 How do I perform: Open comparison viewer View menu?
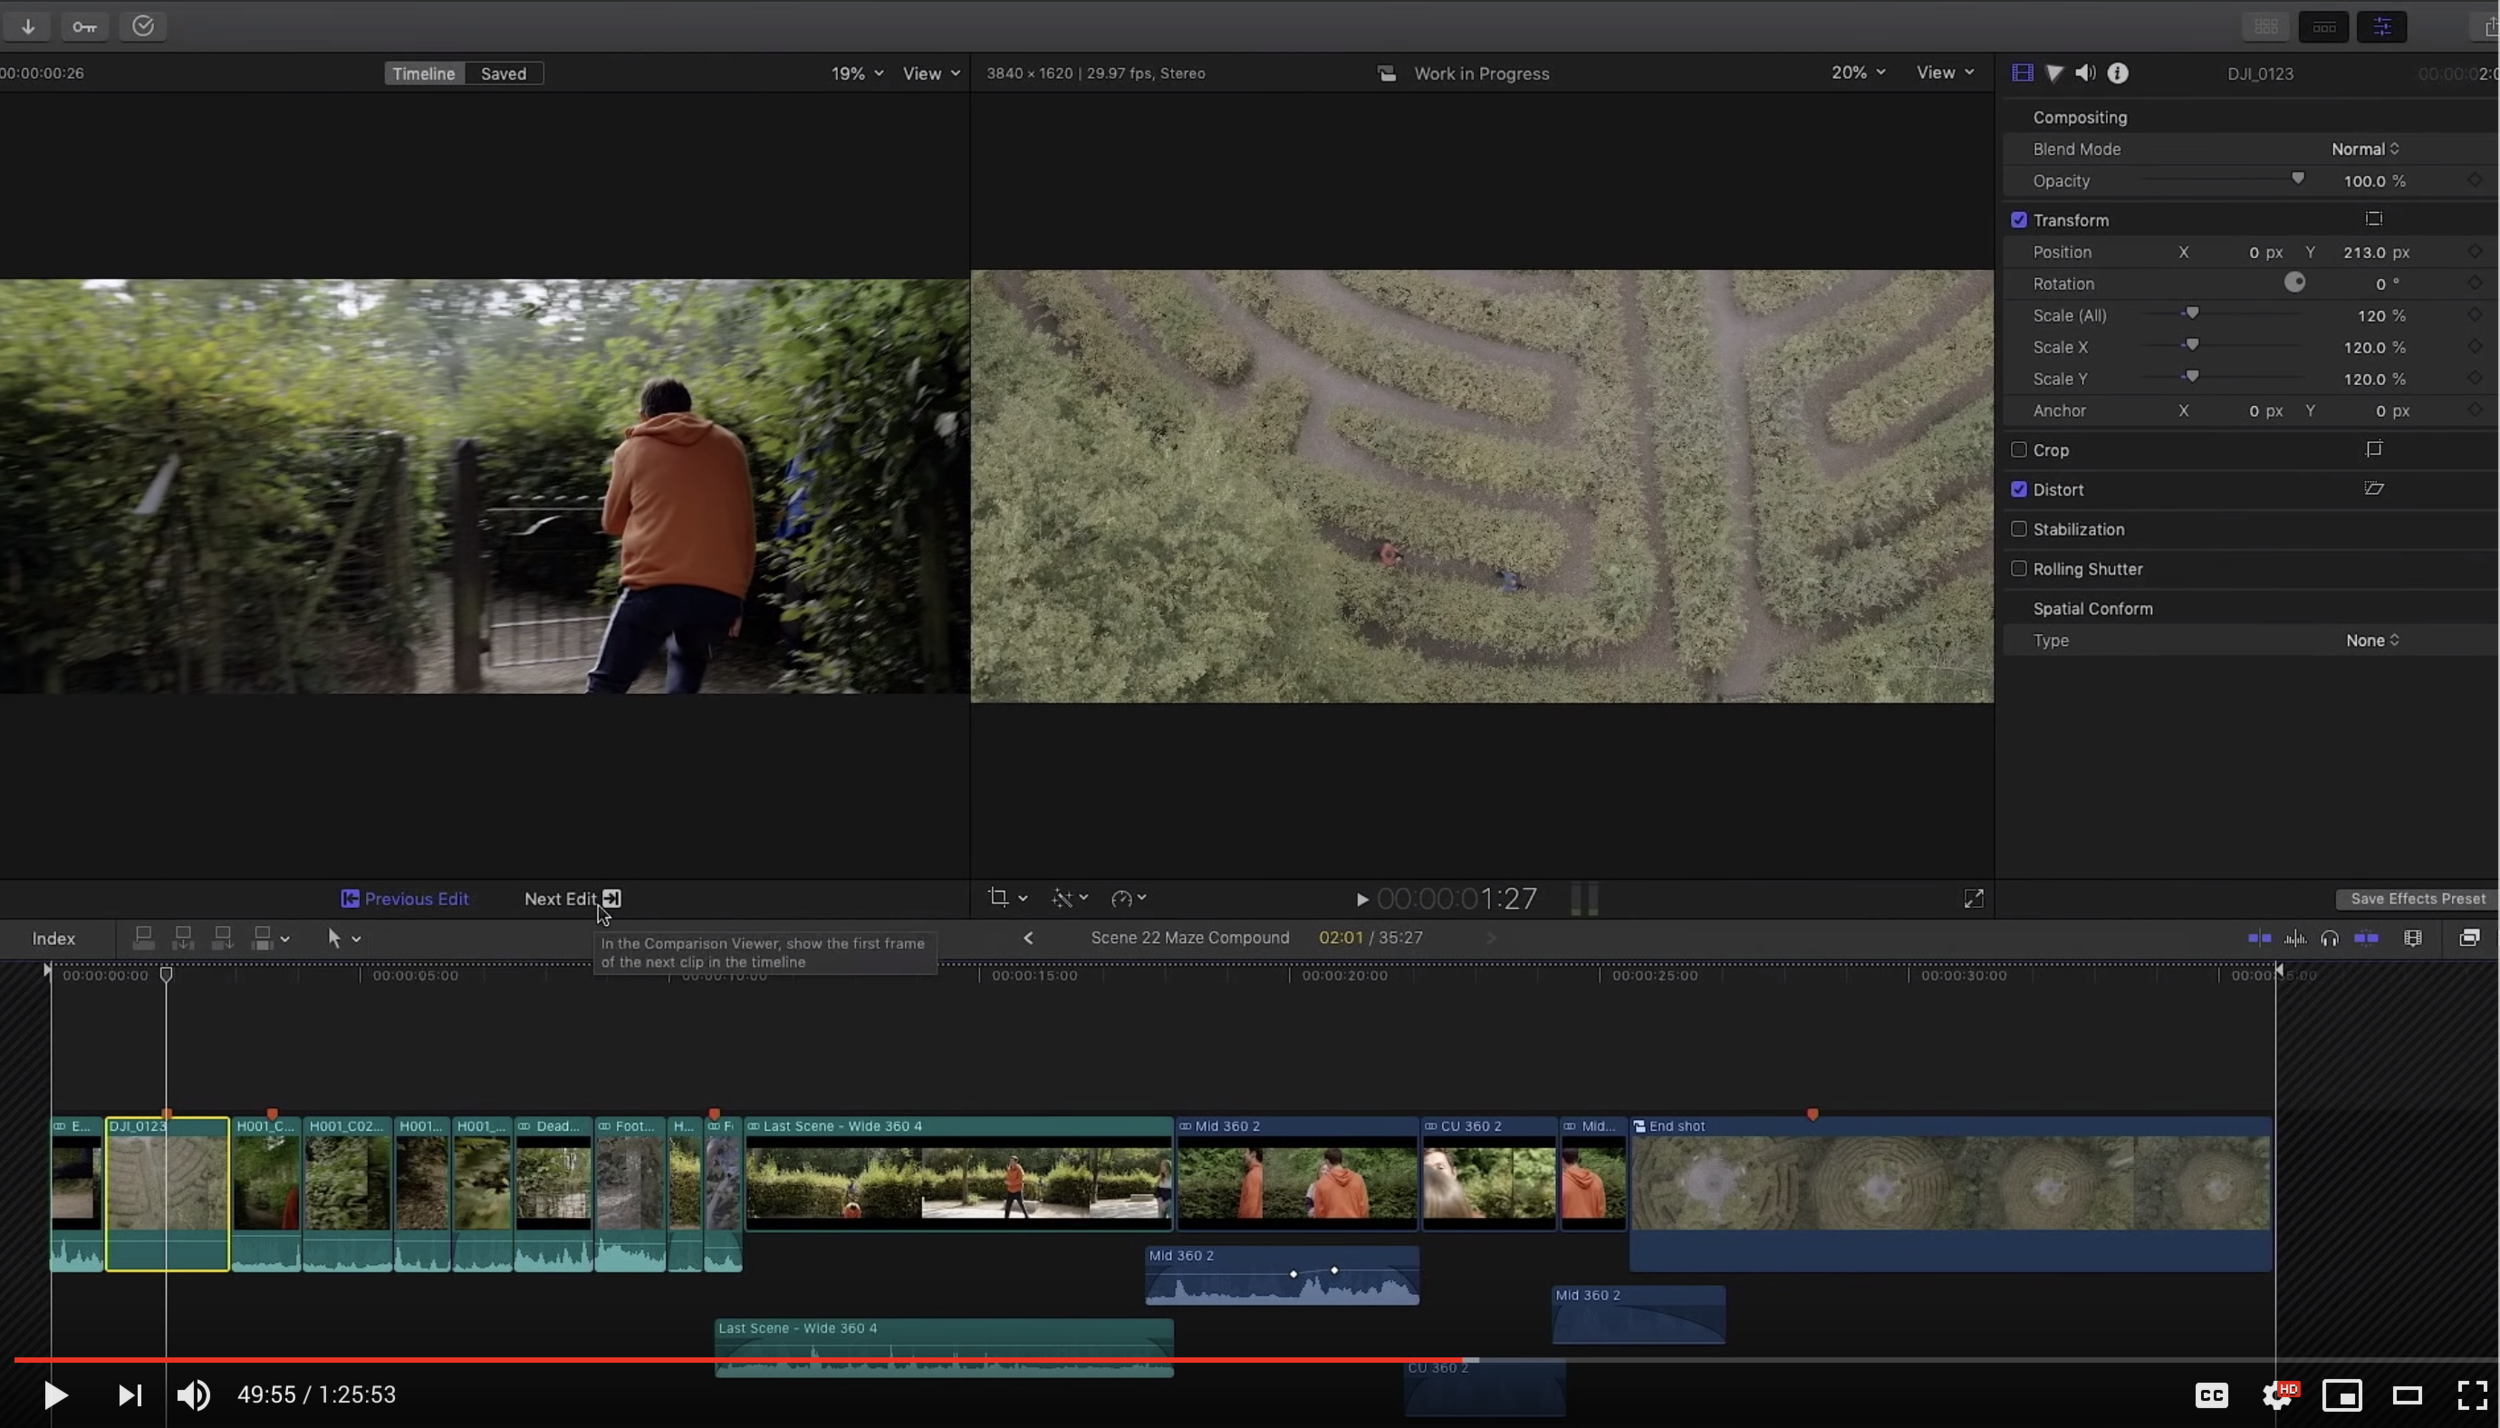931,73
